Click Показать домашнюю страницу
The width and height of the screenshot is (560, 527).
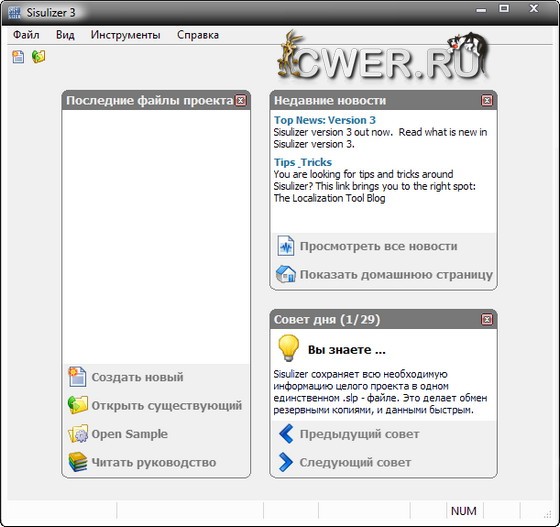(x=396, y=275)
